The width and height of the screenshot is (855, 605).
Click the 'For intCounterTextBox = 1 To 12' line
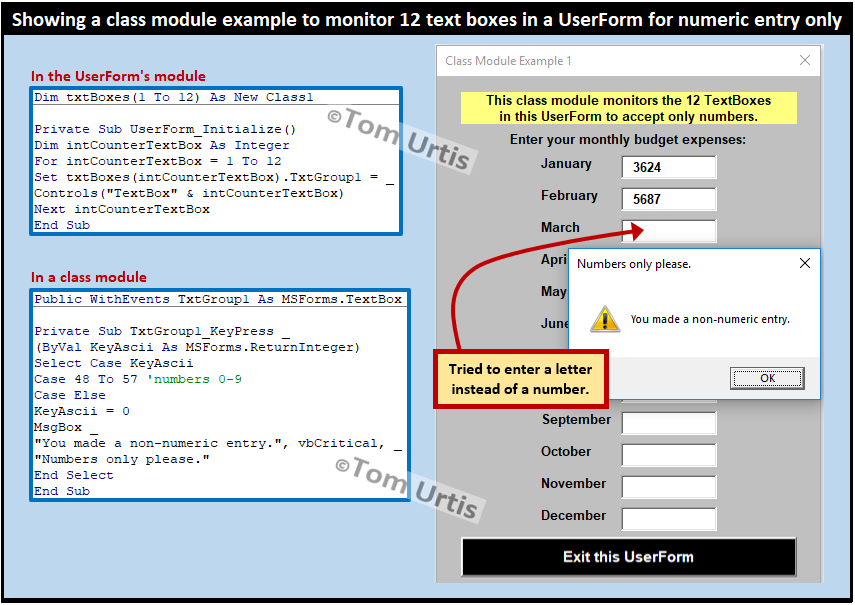coord(158,161)
